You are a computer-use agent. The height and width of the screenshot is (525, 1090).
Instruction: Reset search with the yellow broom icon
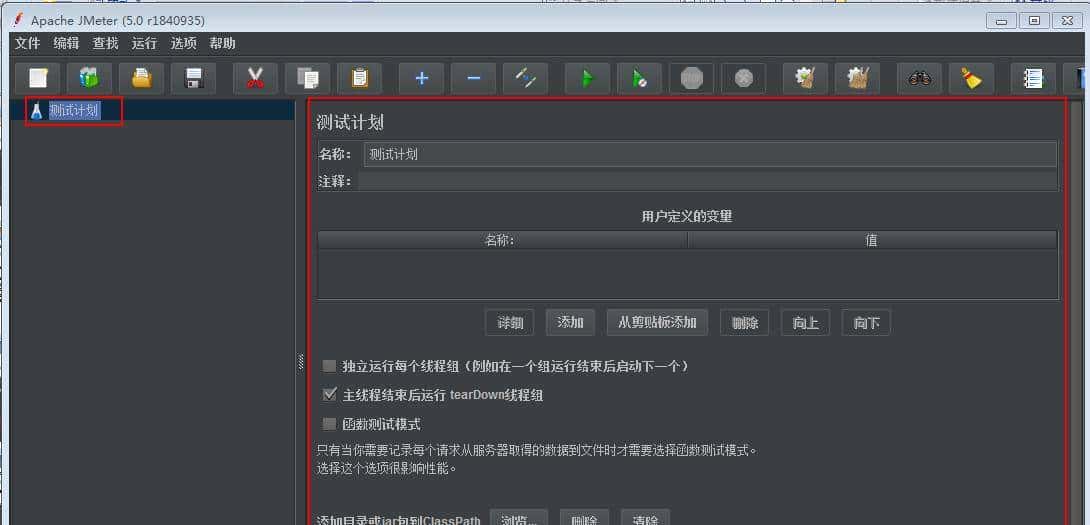click(x=972, y=79)
